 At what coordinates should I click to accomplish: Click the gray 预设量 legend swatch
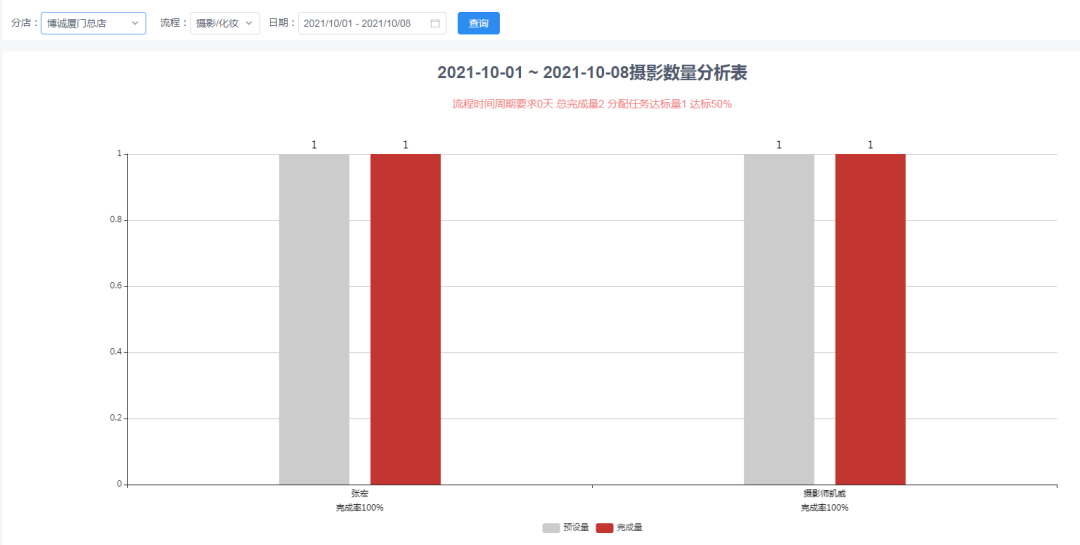coord(551,528)
